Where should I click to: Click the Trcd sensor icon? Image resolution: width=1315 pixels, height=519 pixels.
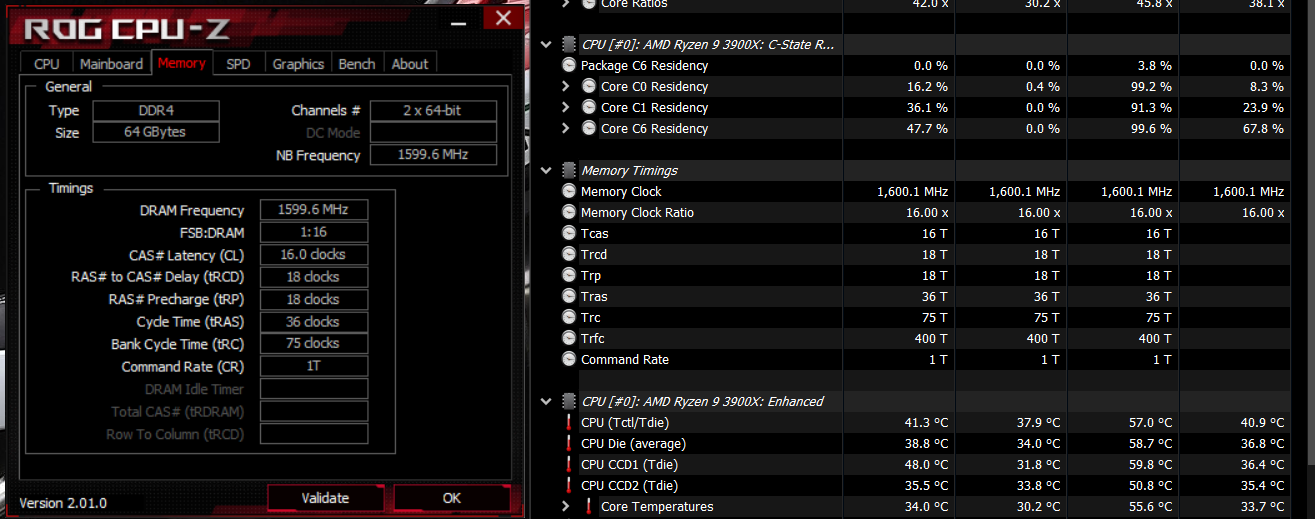[x=569, y=254]
